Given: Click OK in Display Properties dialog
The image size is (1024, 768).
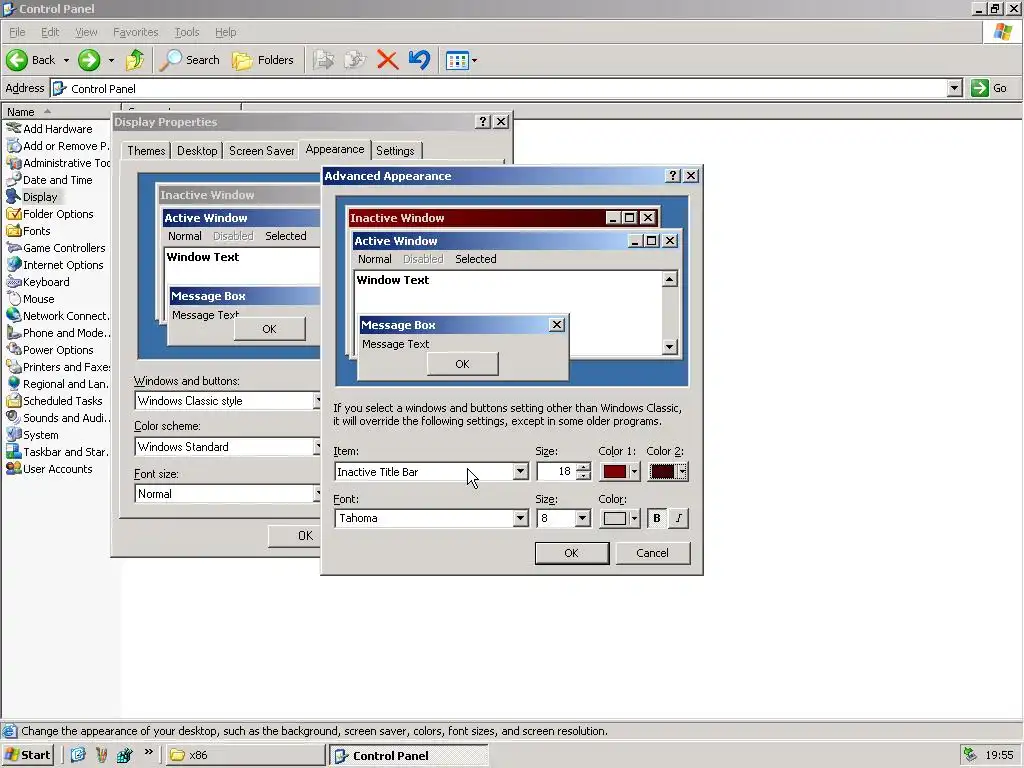Looking at the screenshot, I should tap(295, 536).
